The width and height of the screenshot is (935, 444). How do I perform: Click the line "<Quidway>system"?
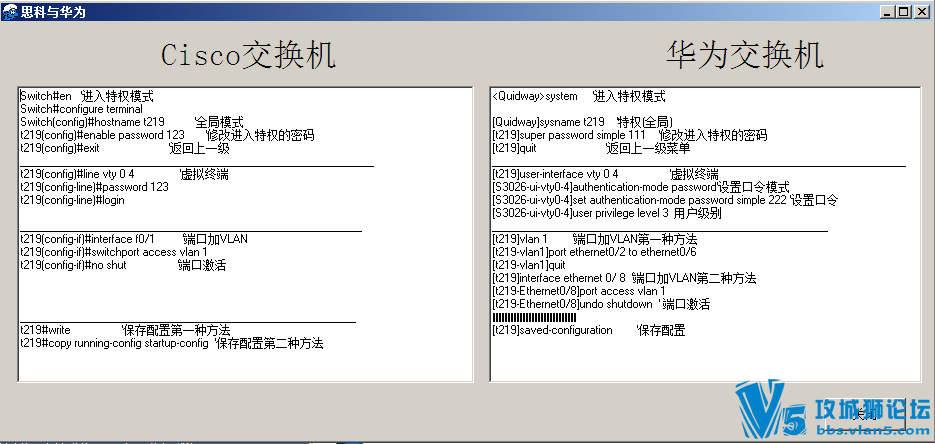click(x=535, y=96)
